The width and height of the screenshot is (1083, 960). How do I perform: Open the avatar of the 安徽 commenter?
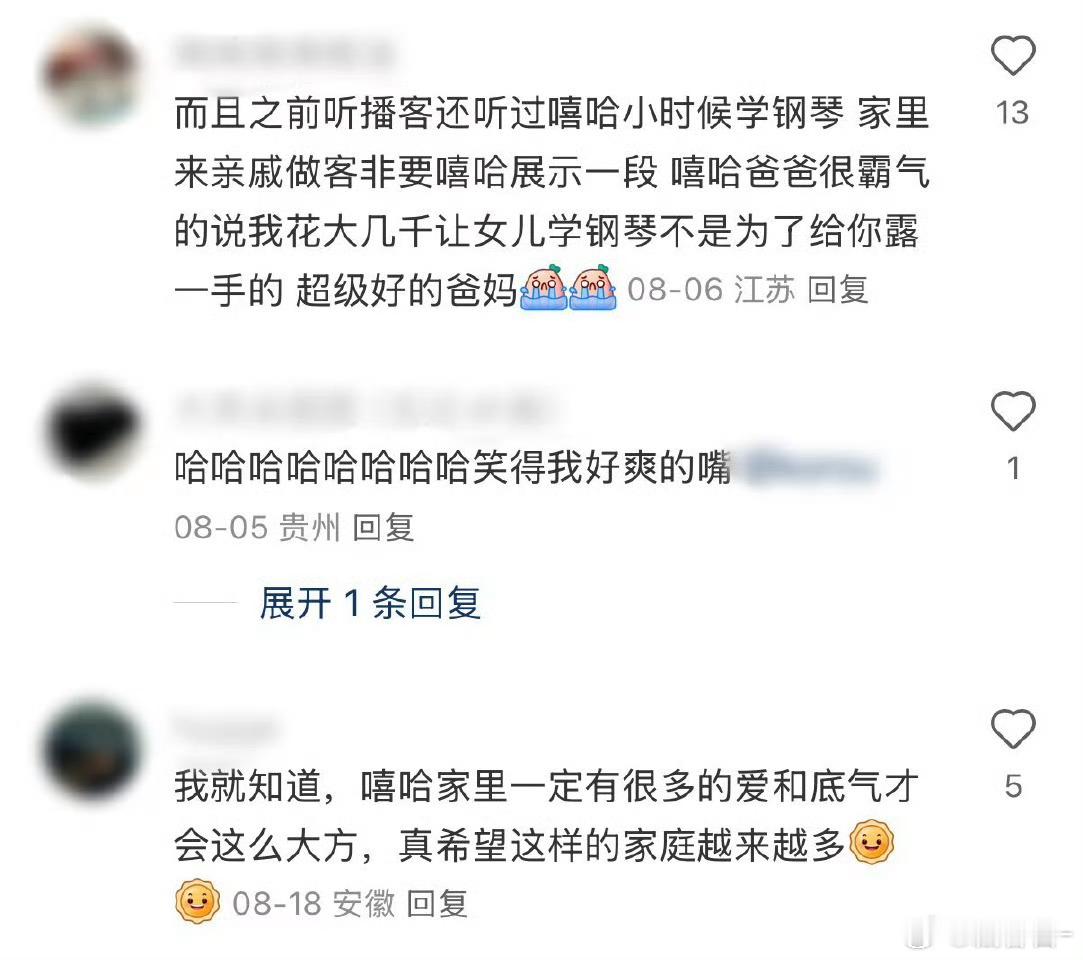[x=92, y=750]
